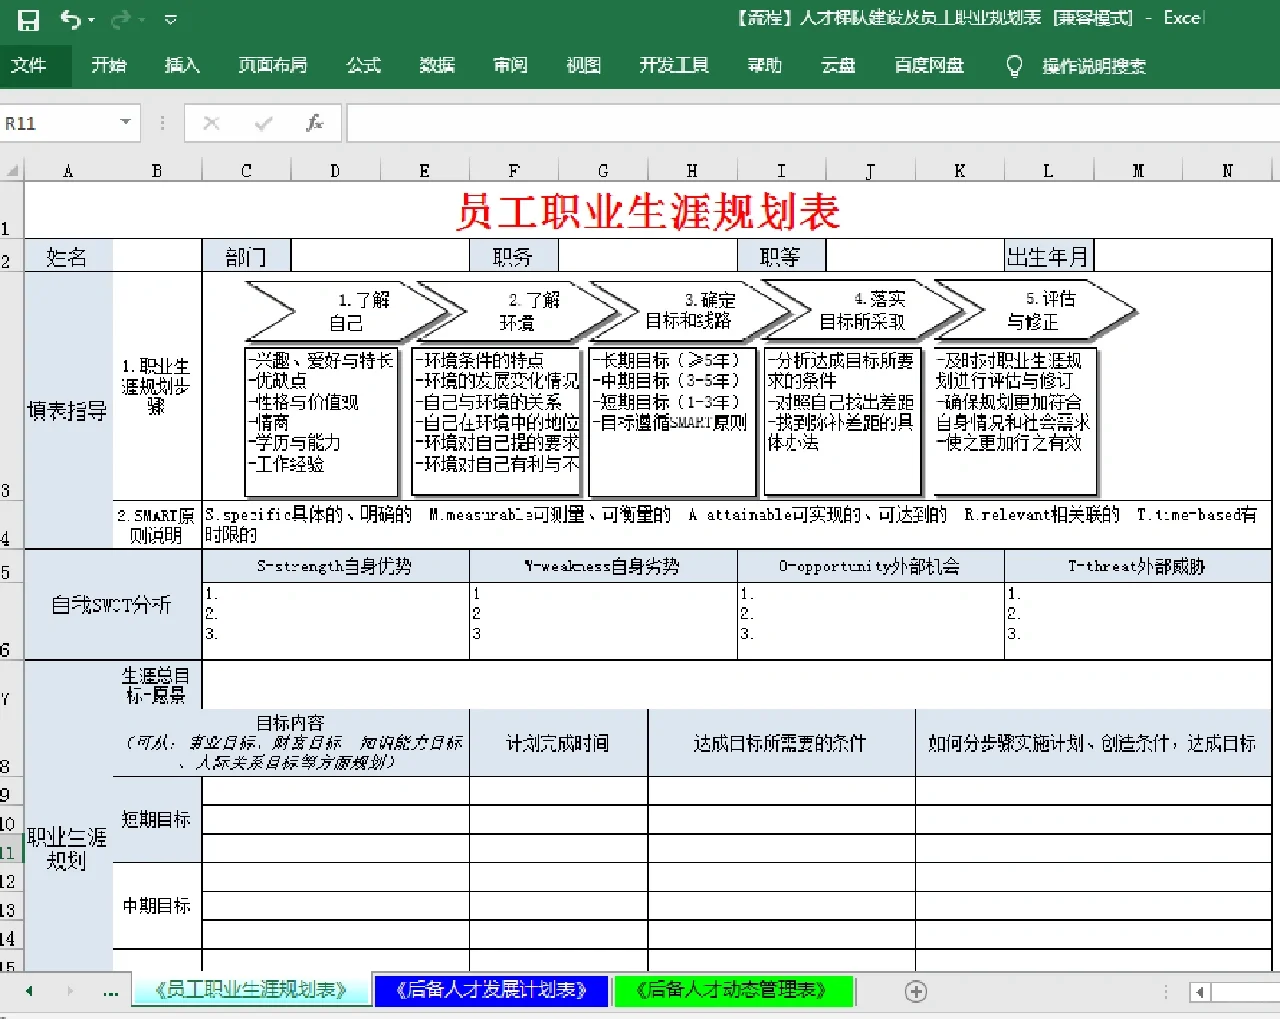Open the 《后备人才动态管理表》 sheet tab
This screenshot has width=1280, height=1019.
click(x=732, y=990)
